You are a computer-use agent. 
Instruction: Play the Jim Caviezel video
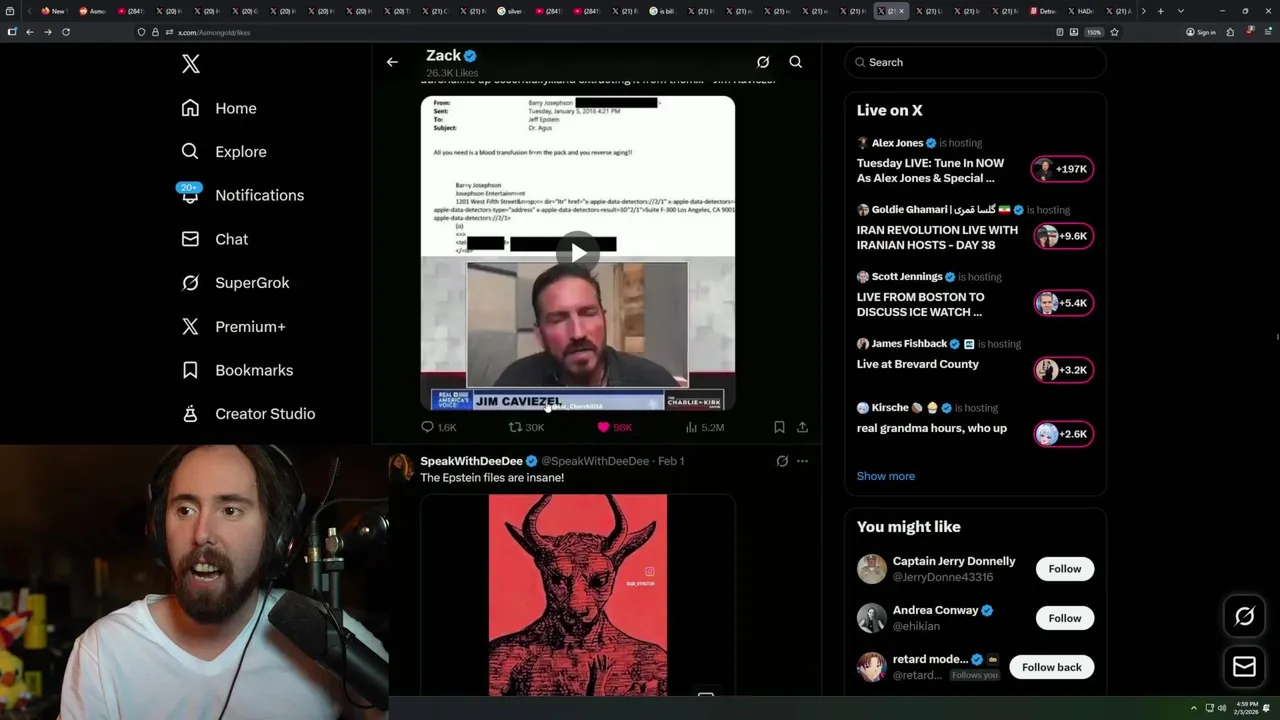click(578, 253)
